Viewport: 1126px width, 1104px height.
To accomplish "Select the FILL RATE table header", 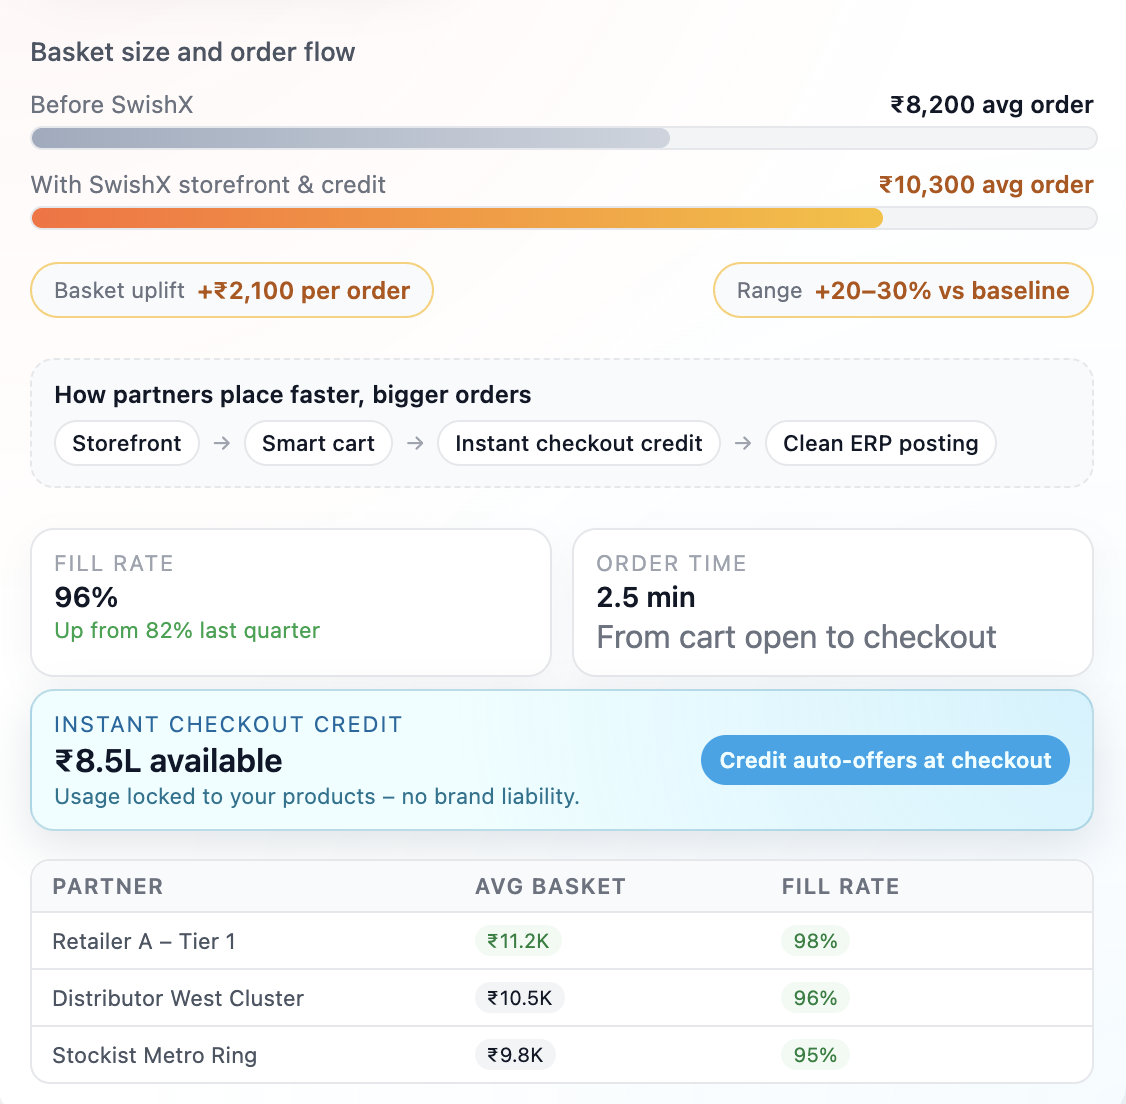I will coord(840,886).
